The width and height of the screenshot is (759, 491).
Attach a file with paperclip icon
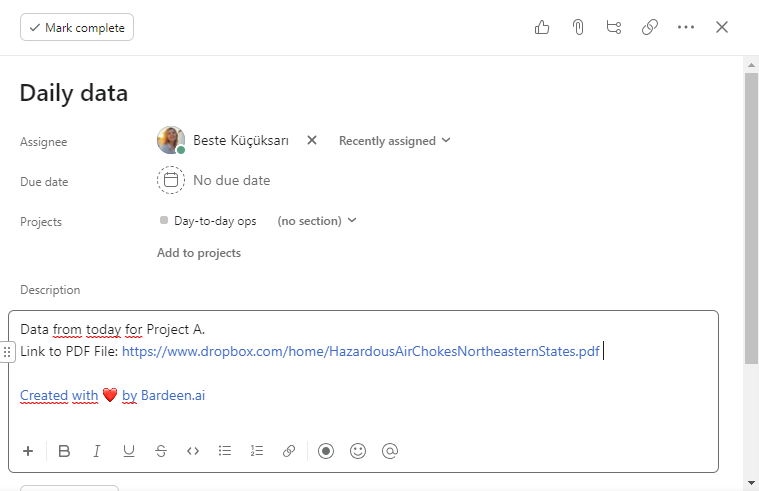(578, 27)
